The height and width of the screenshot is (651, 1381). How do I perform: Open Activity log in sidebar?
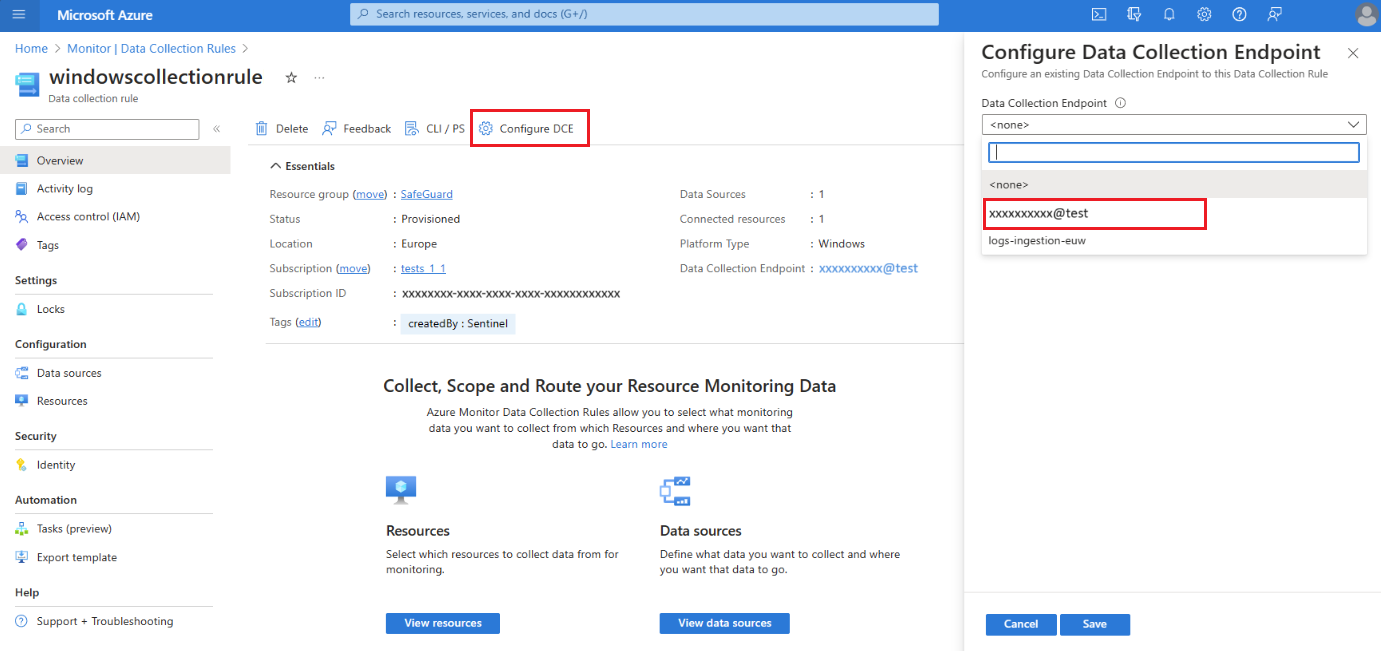coord(64,189)
